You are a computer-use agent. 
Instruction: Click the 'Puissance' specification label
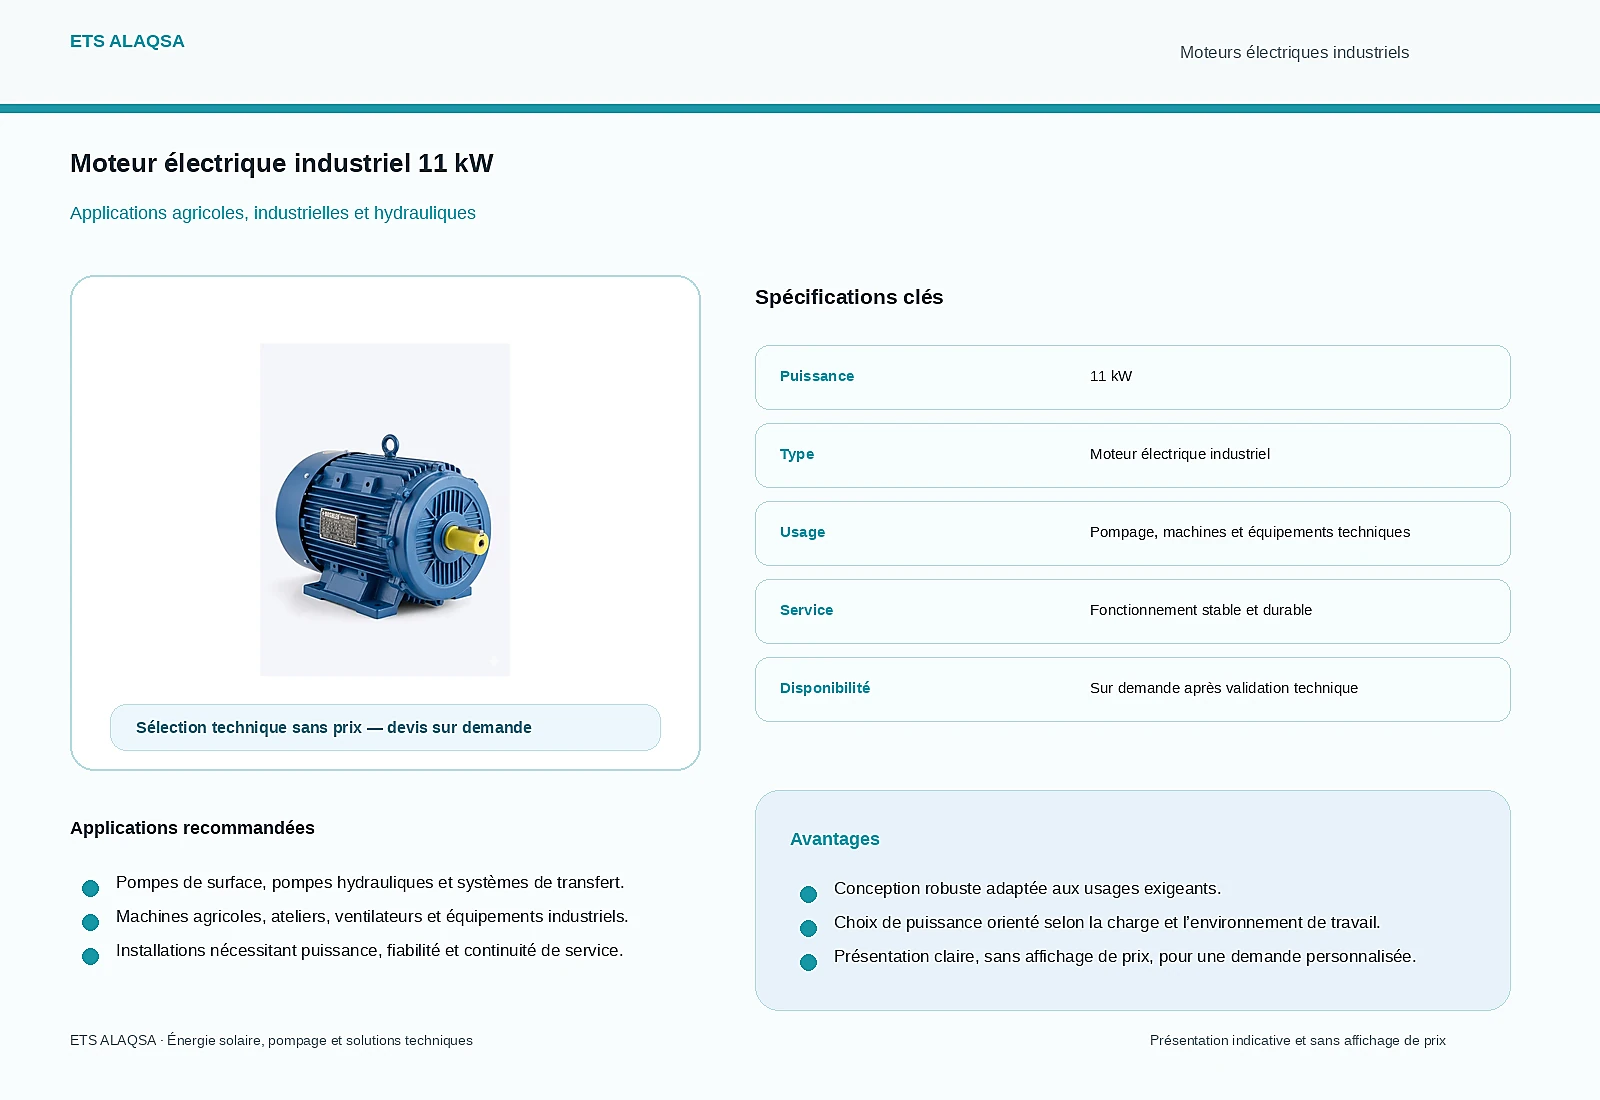tap(817, 376)
